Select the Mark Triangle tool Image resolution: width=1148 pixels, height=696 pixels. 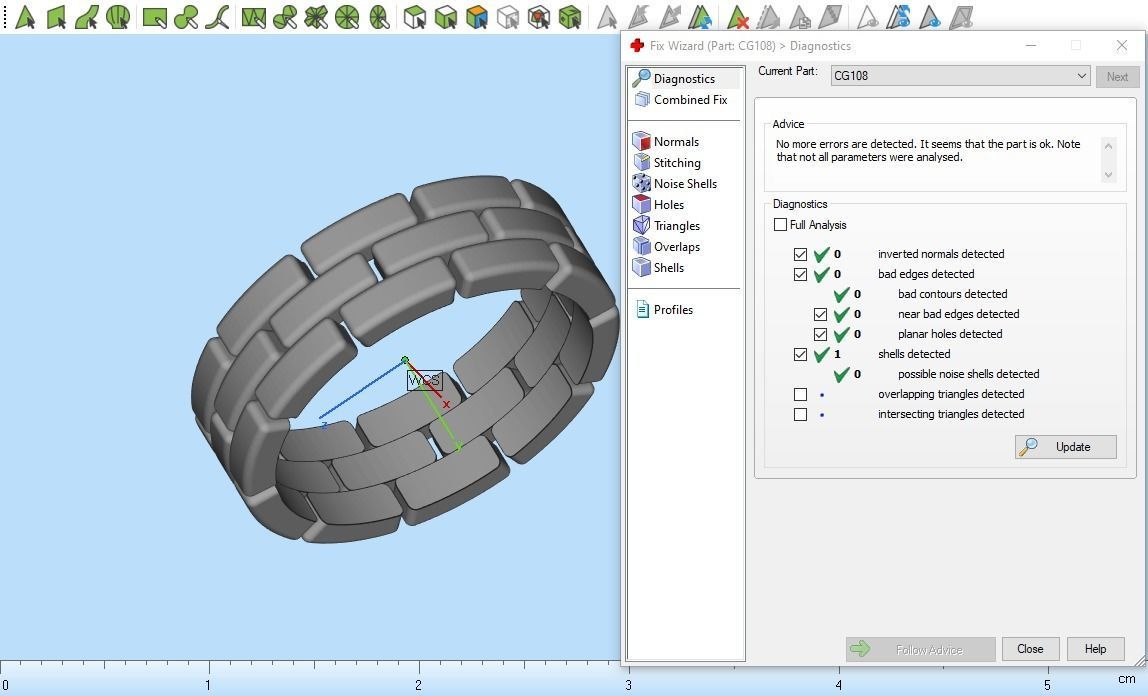point(26,16)
